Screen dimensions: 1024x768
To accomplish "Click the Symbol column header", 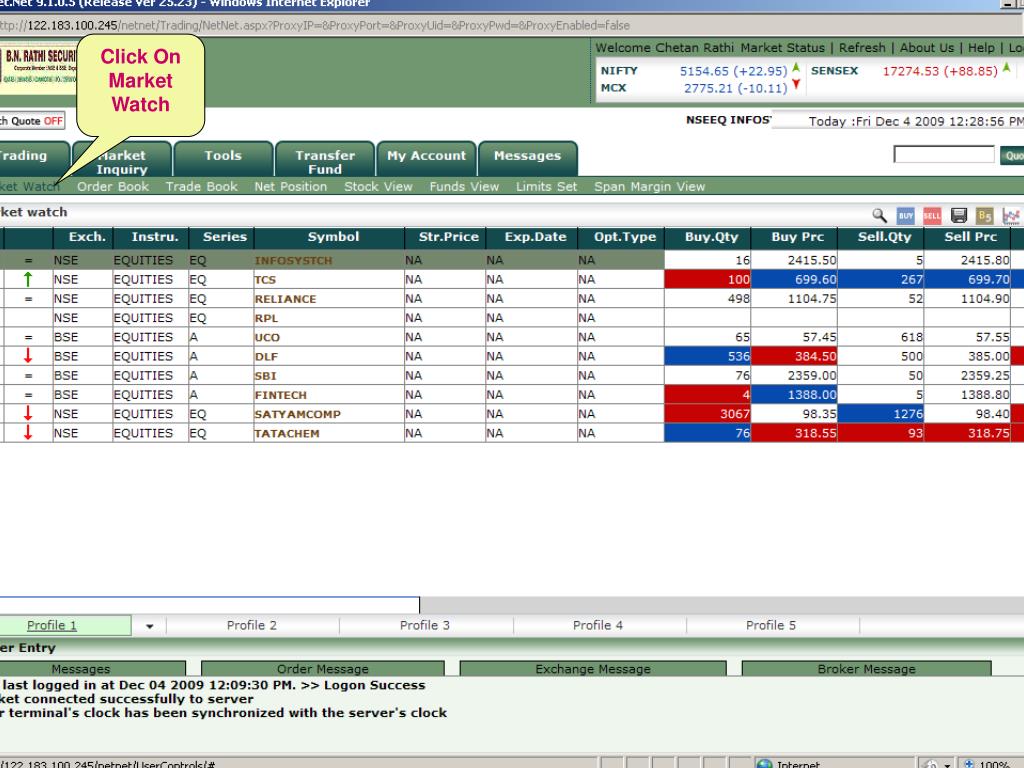I will pos(329,237).
